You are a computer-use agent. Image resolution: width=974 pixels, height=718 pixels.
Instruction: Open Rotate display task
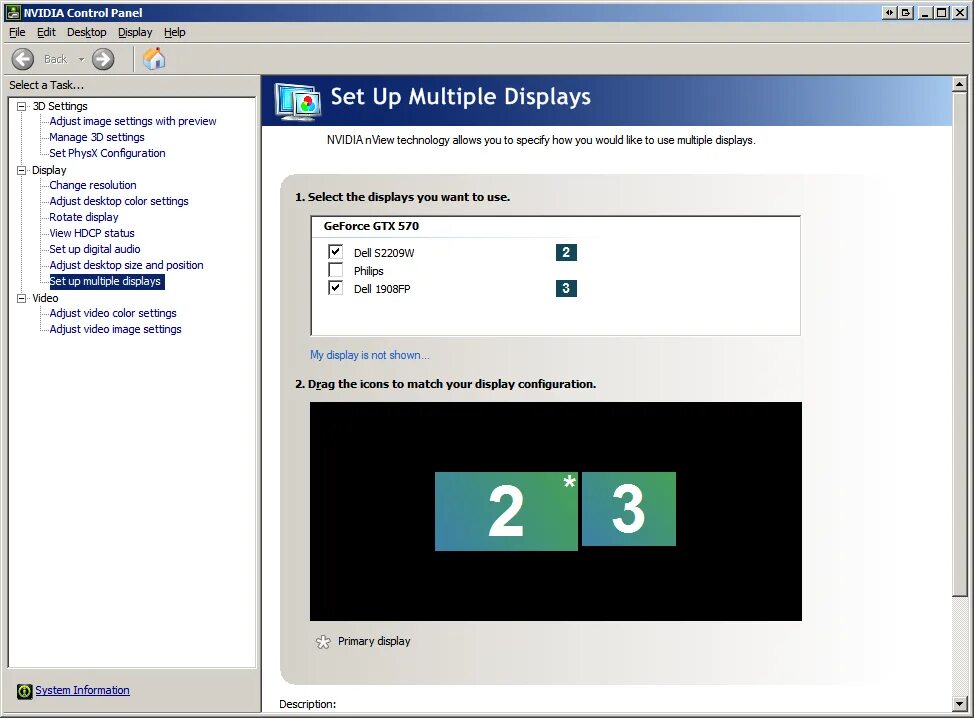[84, 217]
